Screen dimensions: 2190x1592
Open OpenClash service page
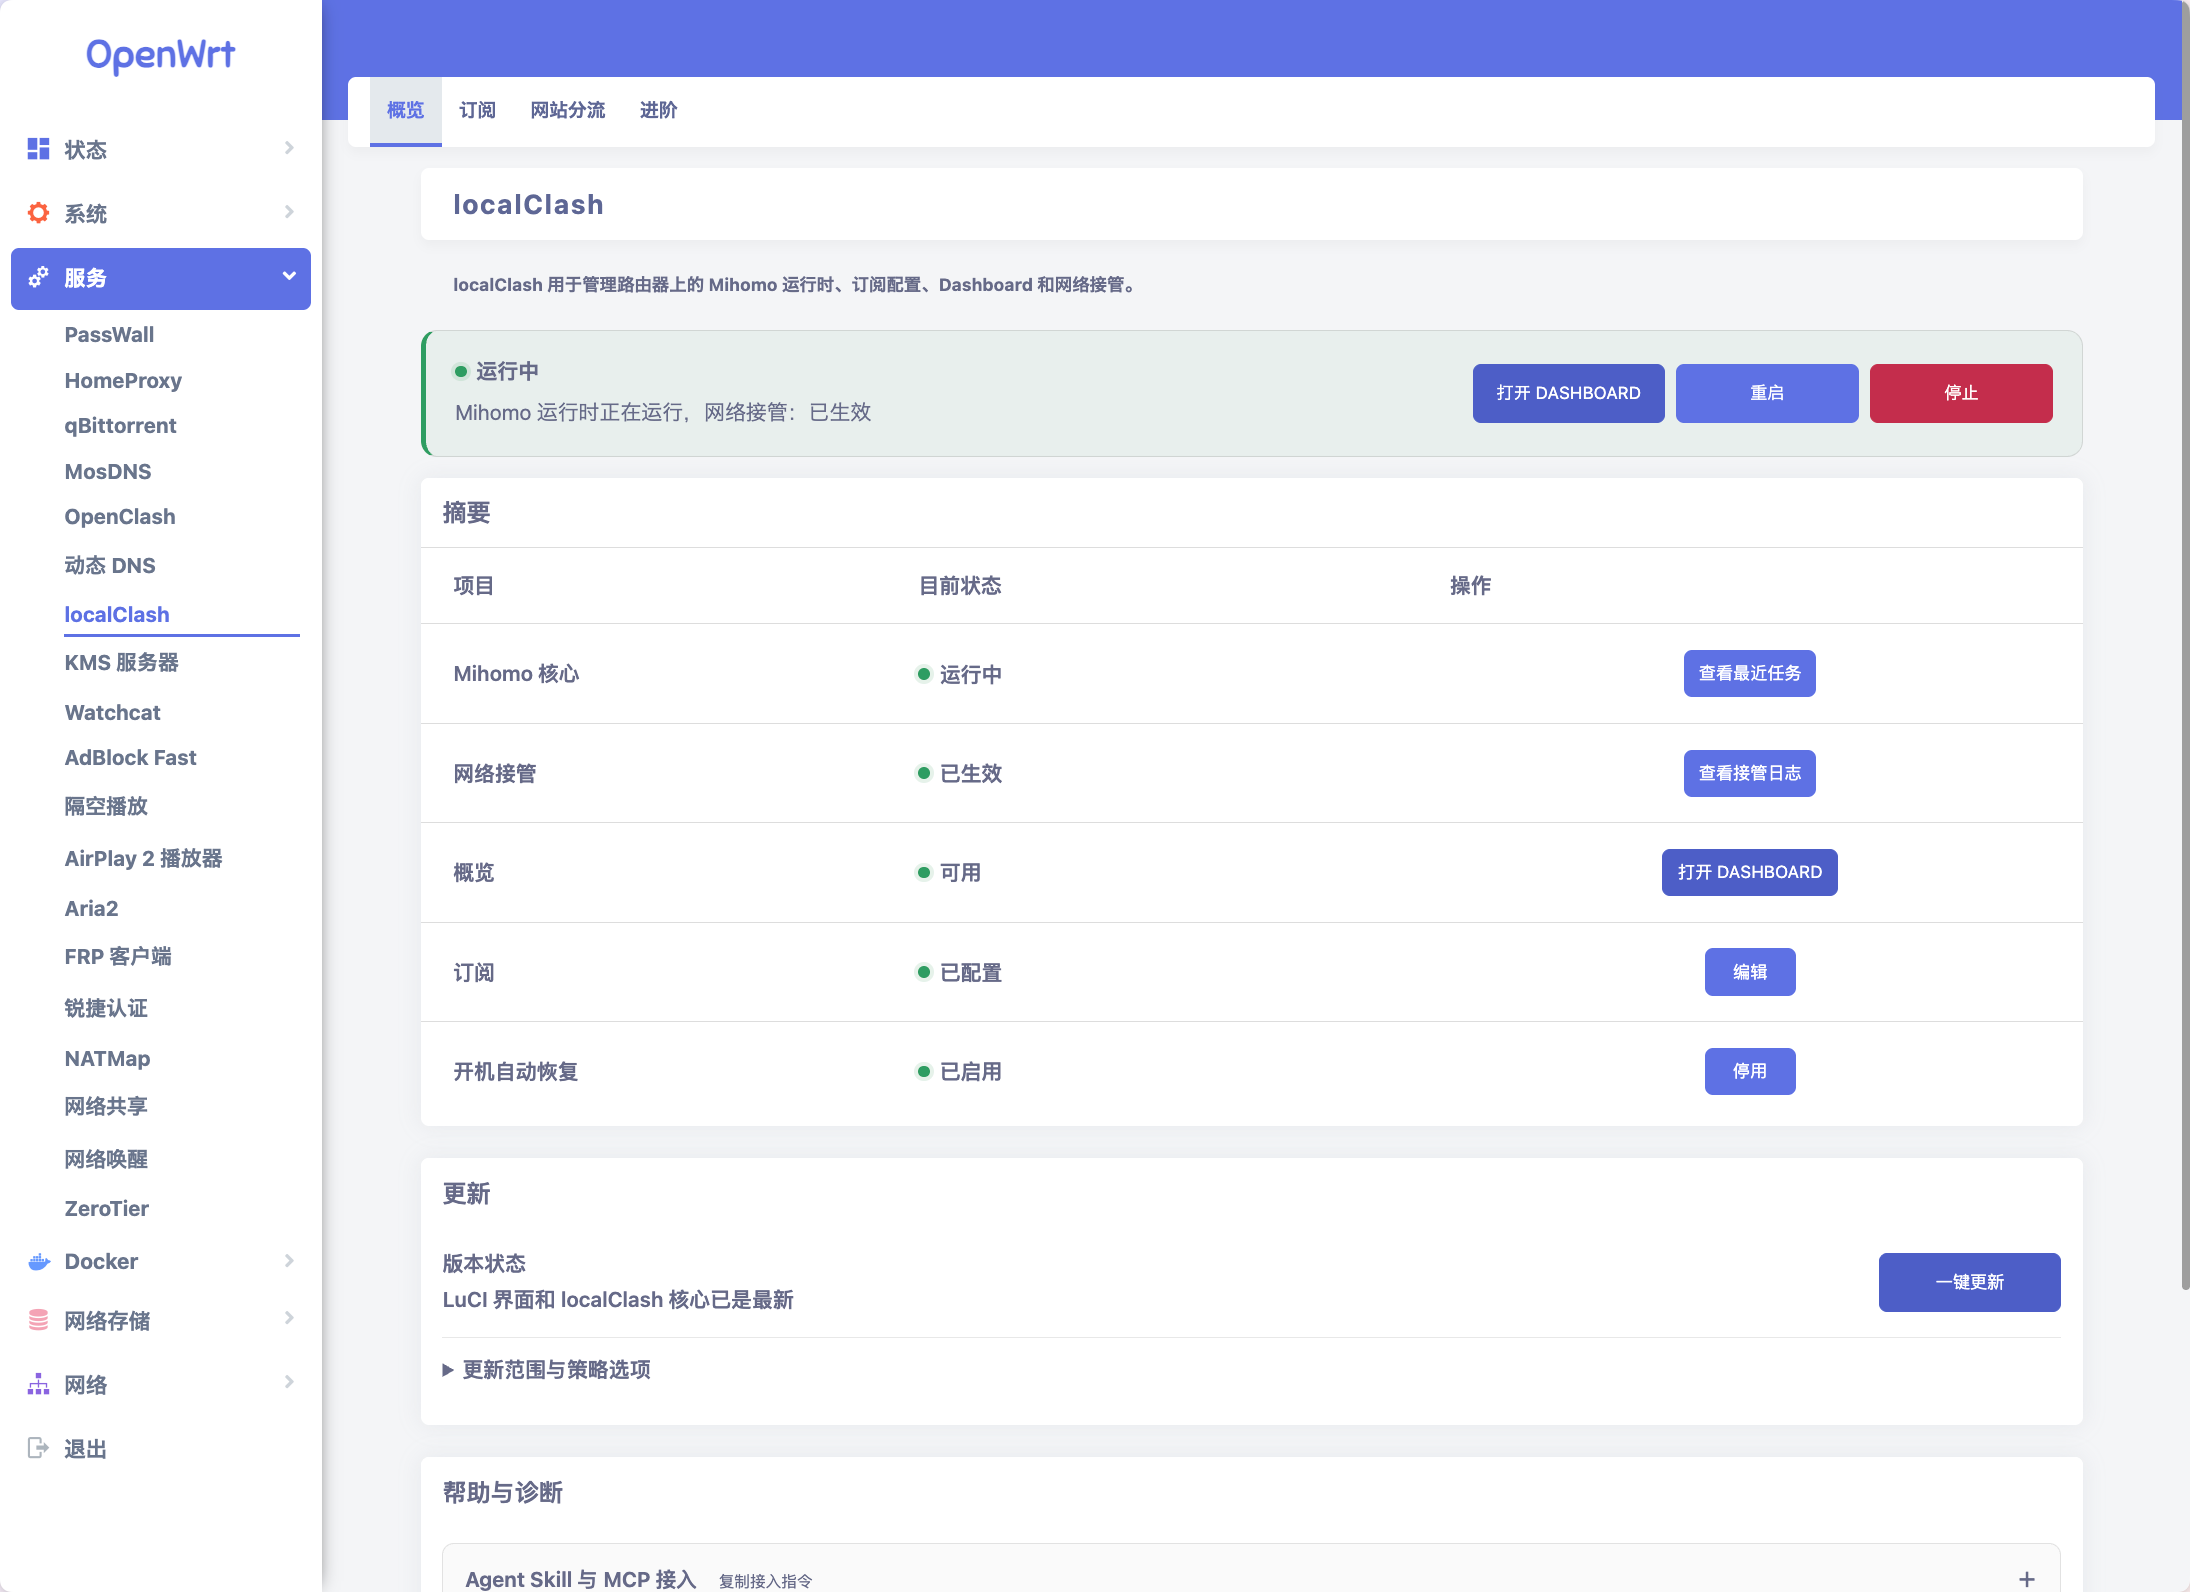(120, 517)
